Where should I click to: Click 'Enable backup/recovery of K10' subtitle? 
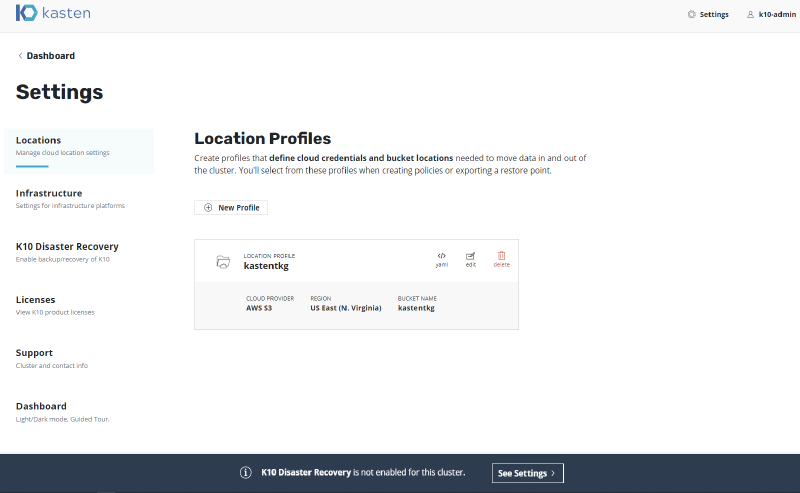click(x=63, y=259)
